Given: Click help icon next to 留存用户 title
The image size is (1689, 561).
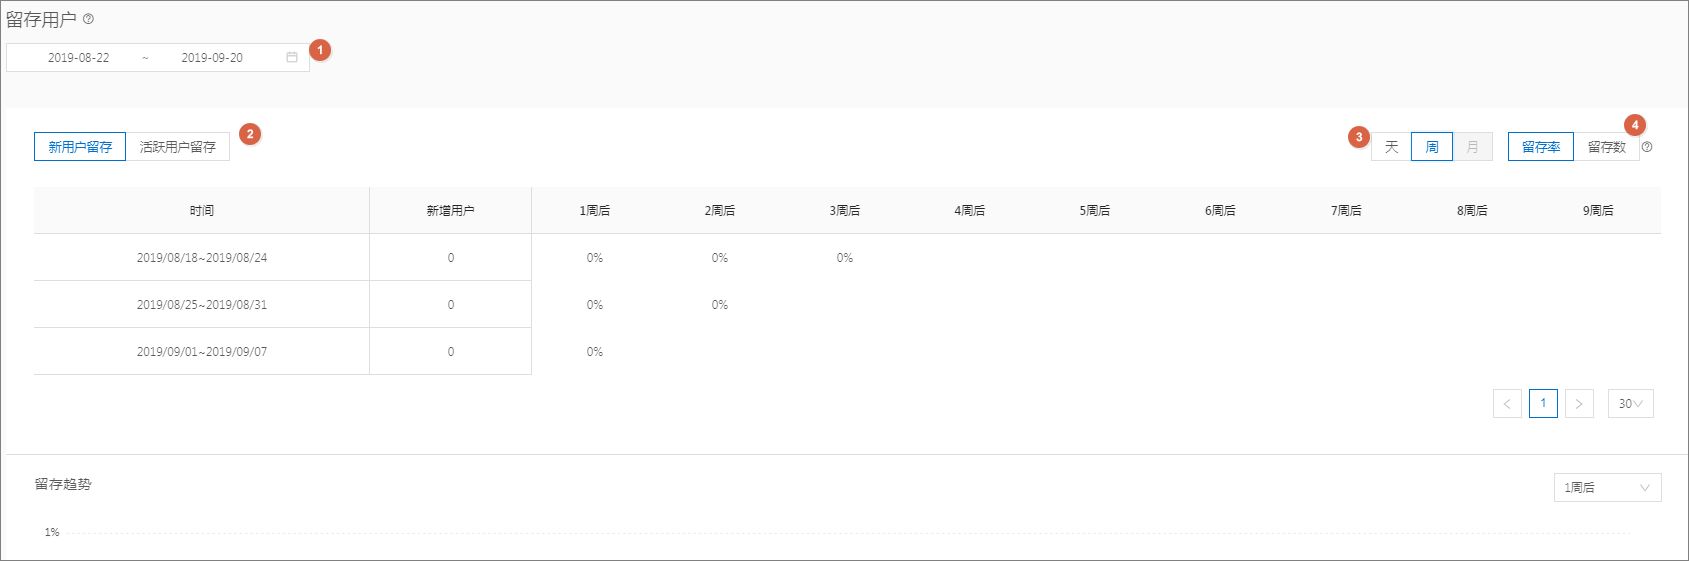Looking at the screenshot, I should coord(88,19).
